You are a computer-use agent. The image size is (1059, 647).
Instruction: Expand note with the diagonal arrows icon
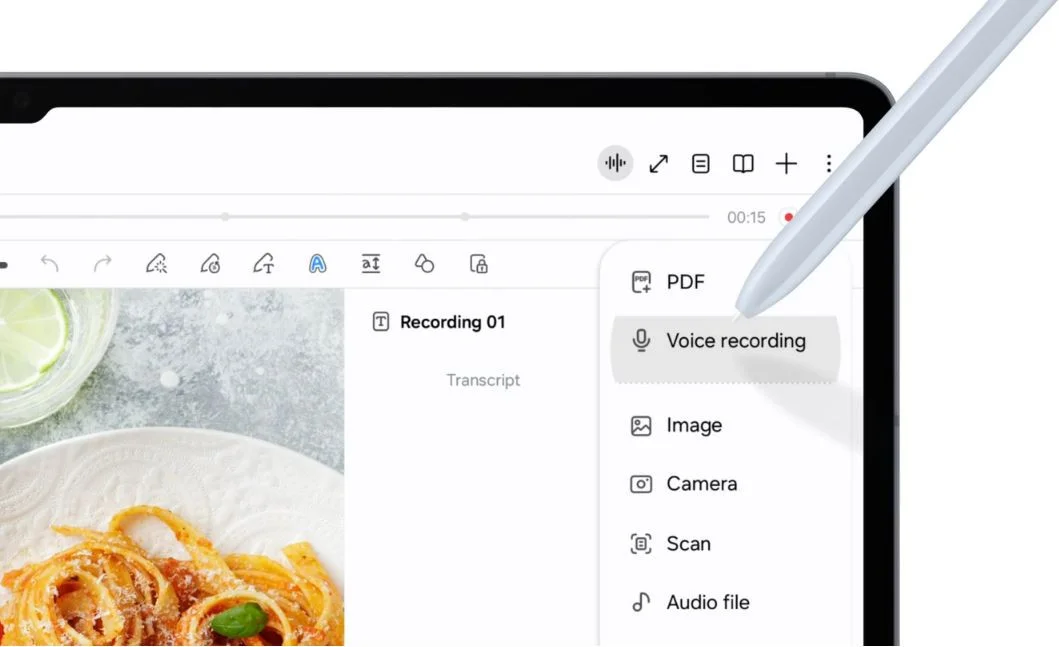coord(658,164)
